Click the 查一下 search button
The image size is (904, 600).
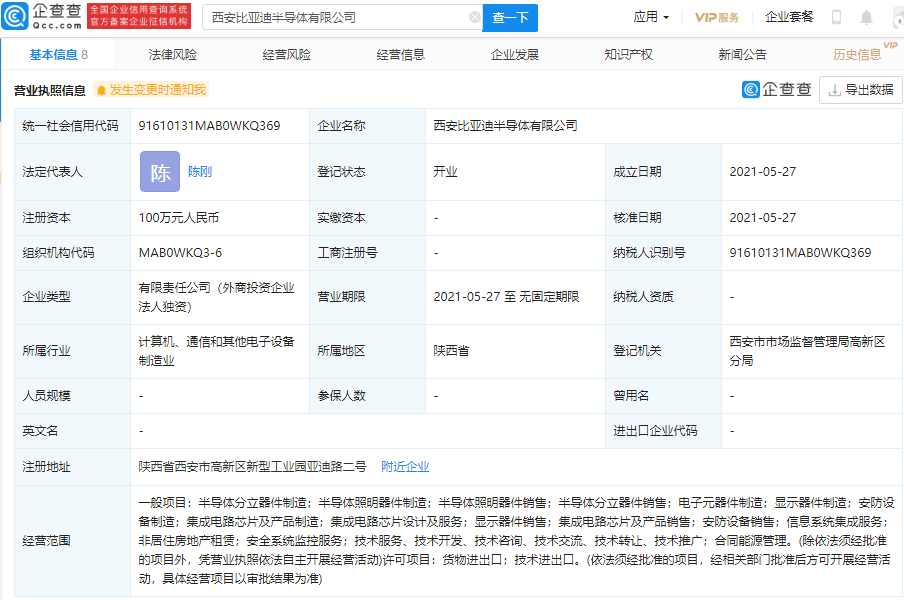pos(511,18)
